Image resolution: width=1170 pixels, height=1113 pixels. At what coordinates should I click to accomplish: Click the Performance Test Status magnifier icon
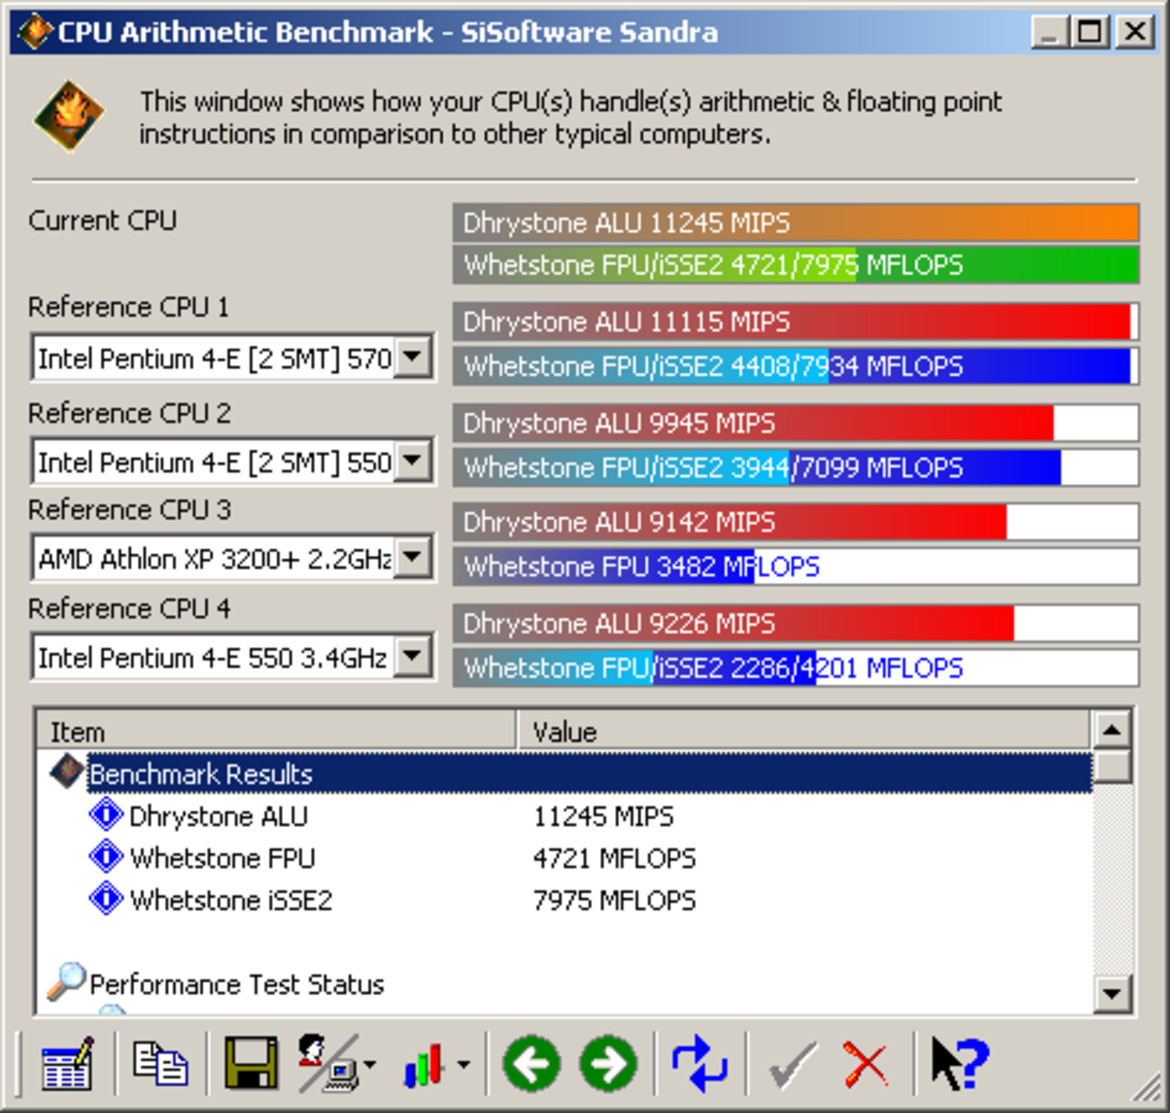click(x=66, y=981)
